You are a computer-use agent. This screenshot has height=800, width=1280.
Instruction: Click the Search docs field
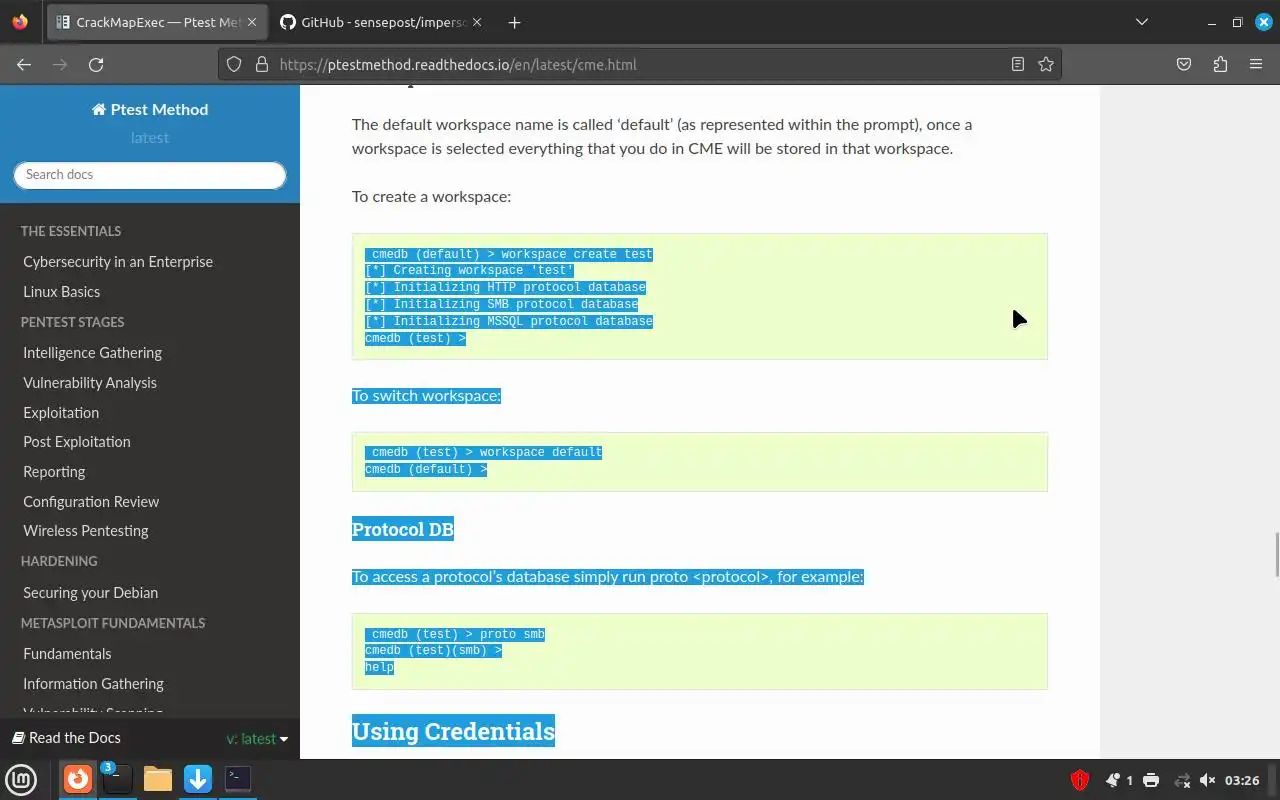pos(150,174)
